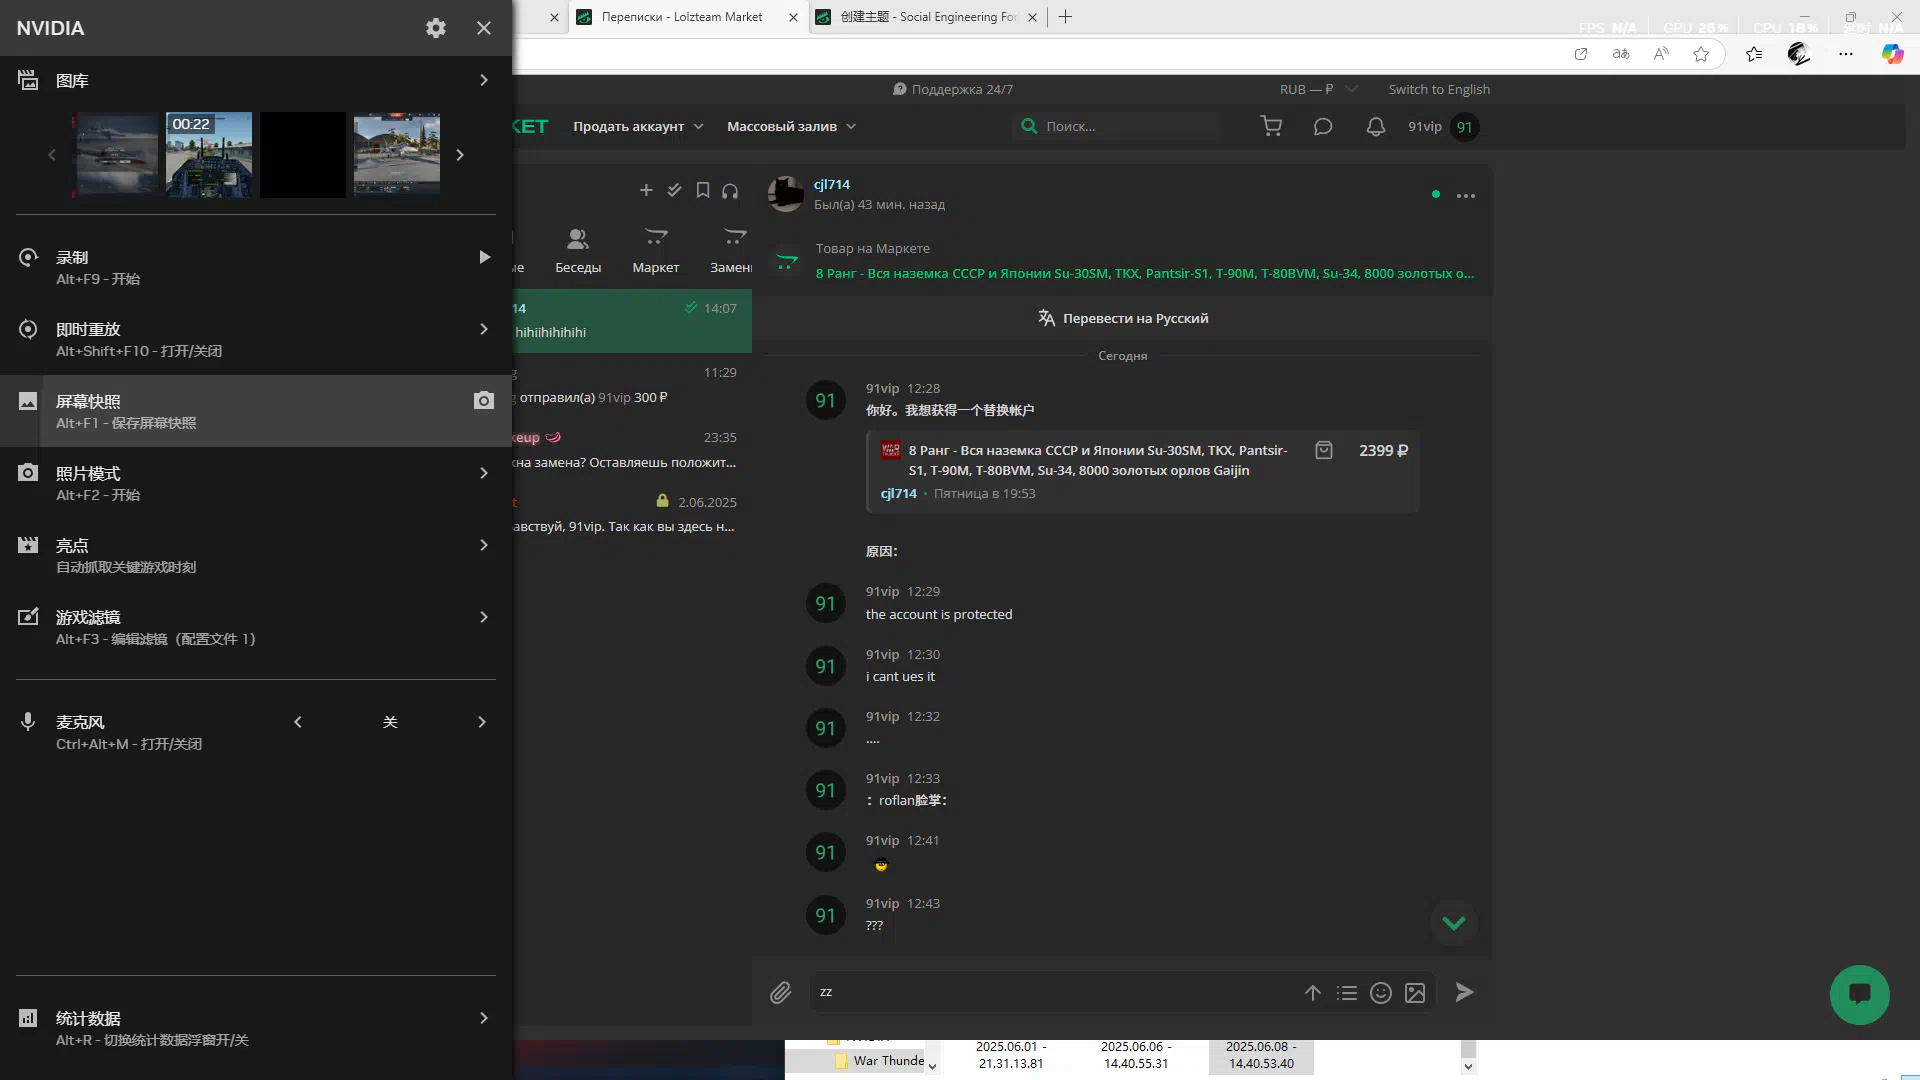Open bookmarked conversations icon

coord(703,190)
